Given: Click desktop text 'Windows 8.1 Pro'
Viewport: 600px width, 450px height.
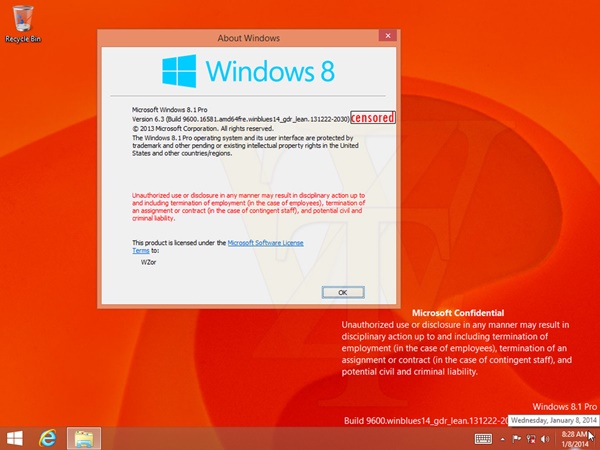Looking at the screenshot, I should coord(564,407).
